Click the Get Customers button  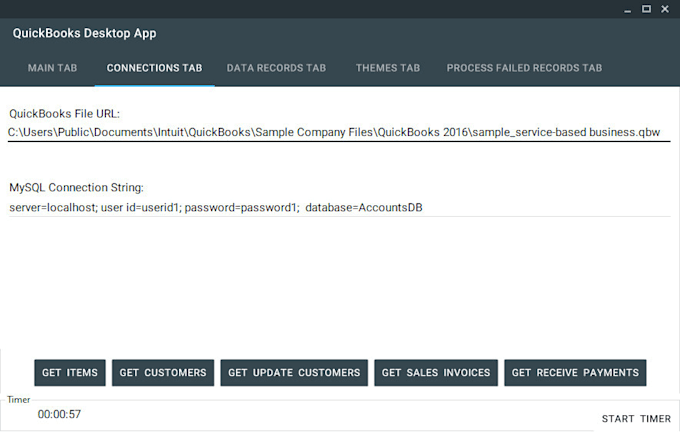[x=163, y=373]
